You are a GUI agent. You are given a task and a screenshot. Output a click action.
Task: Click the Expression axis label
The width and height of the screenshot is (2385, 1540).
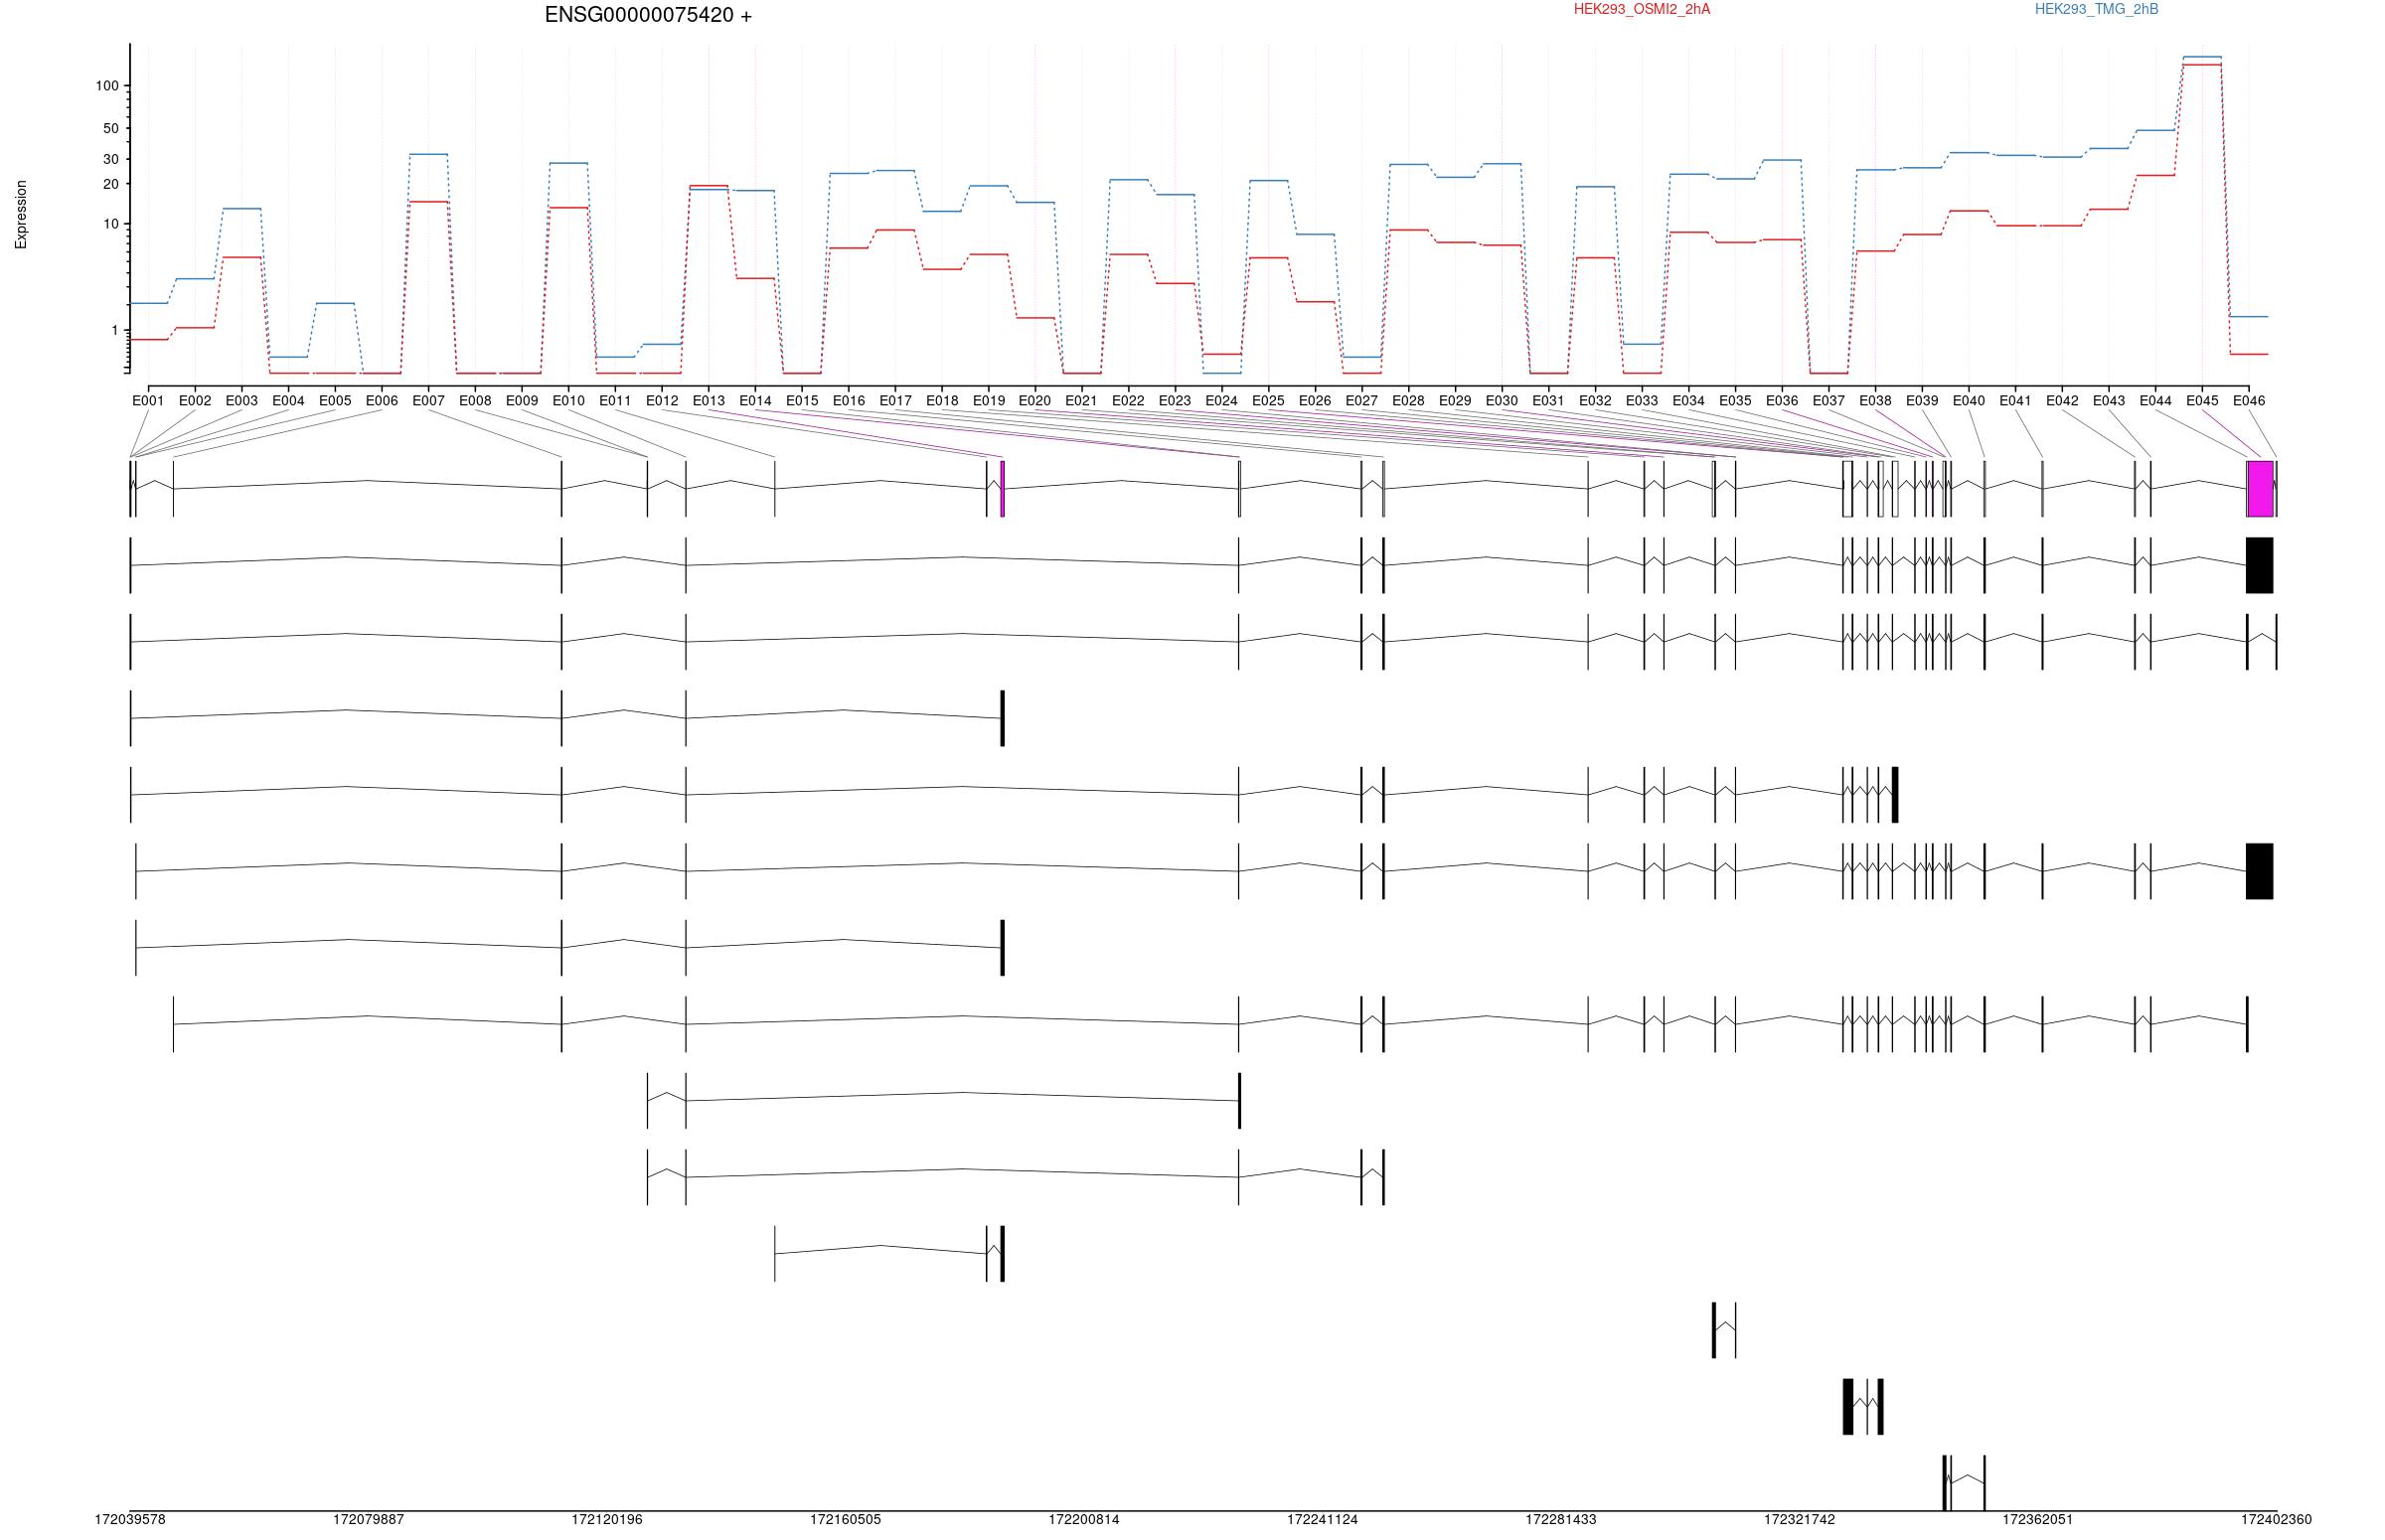21,214
